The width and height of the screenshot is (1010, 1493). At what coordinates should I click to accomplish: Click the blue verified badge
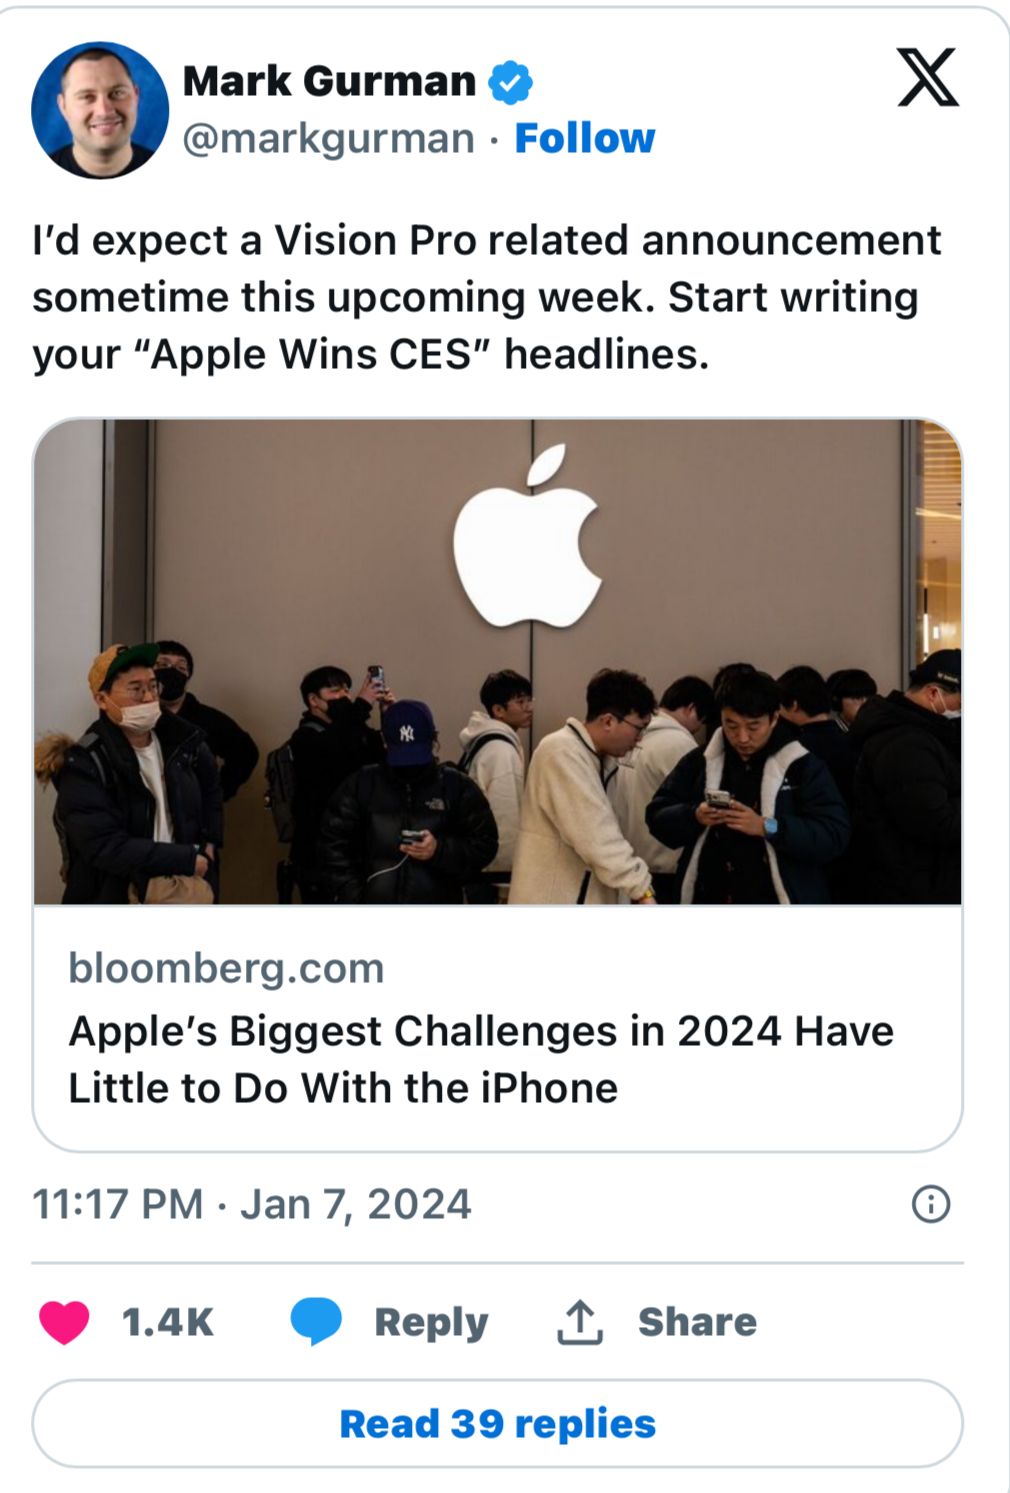[x=510, y=82]
